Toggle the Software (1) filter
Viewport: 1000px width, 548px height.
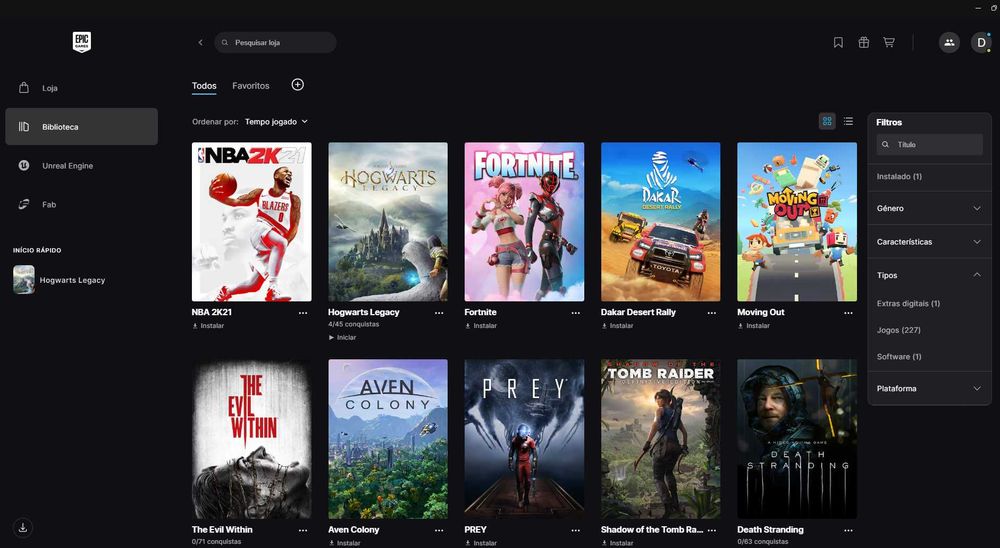coord(899,357)
